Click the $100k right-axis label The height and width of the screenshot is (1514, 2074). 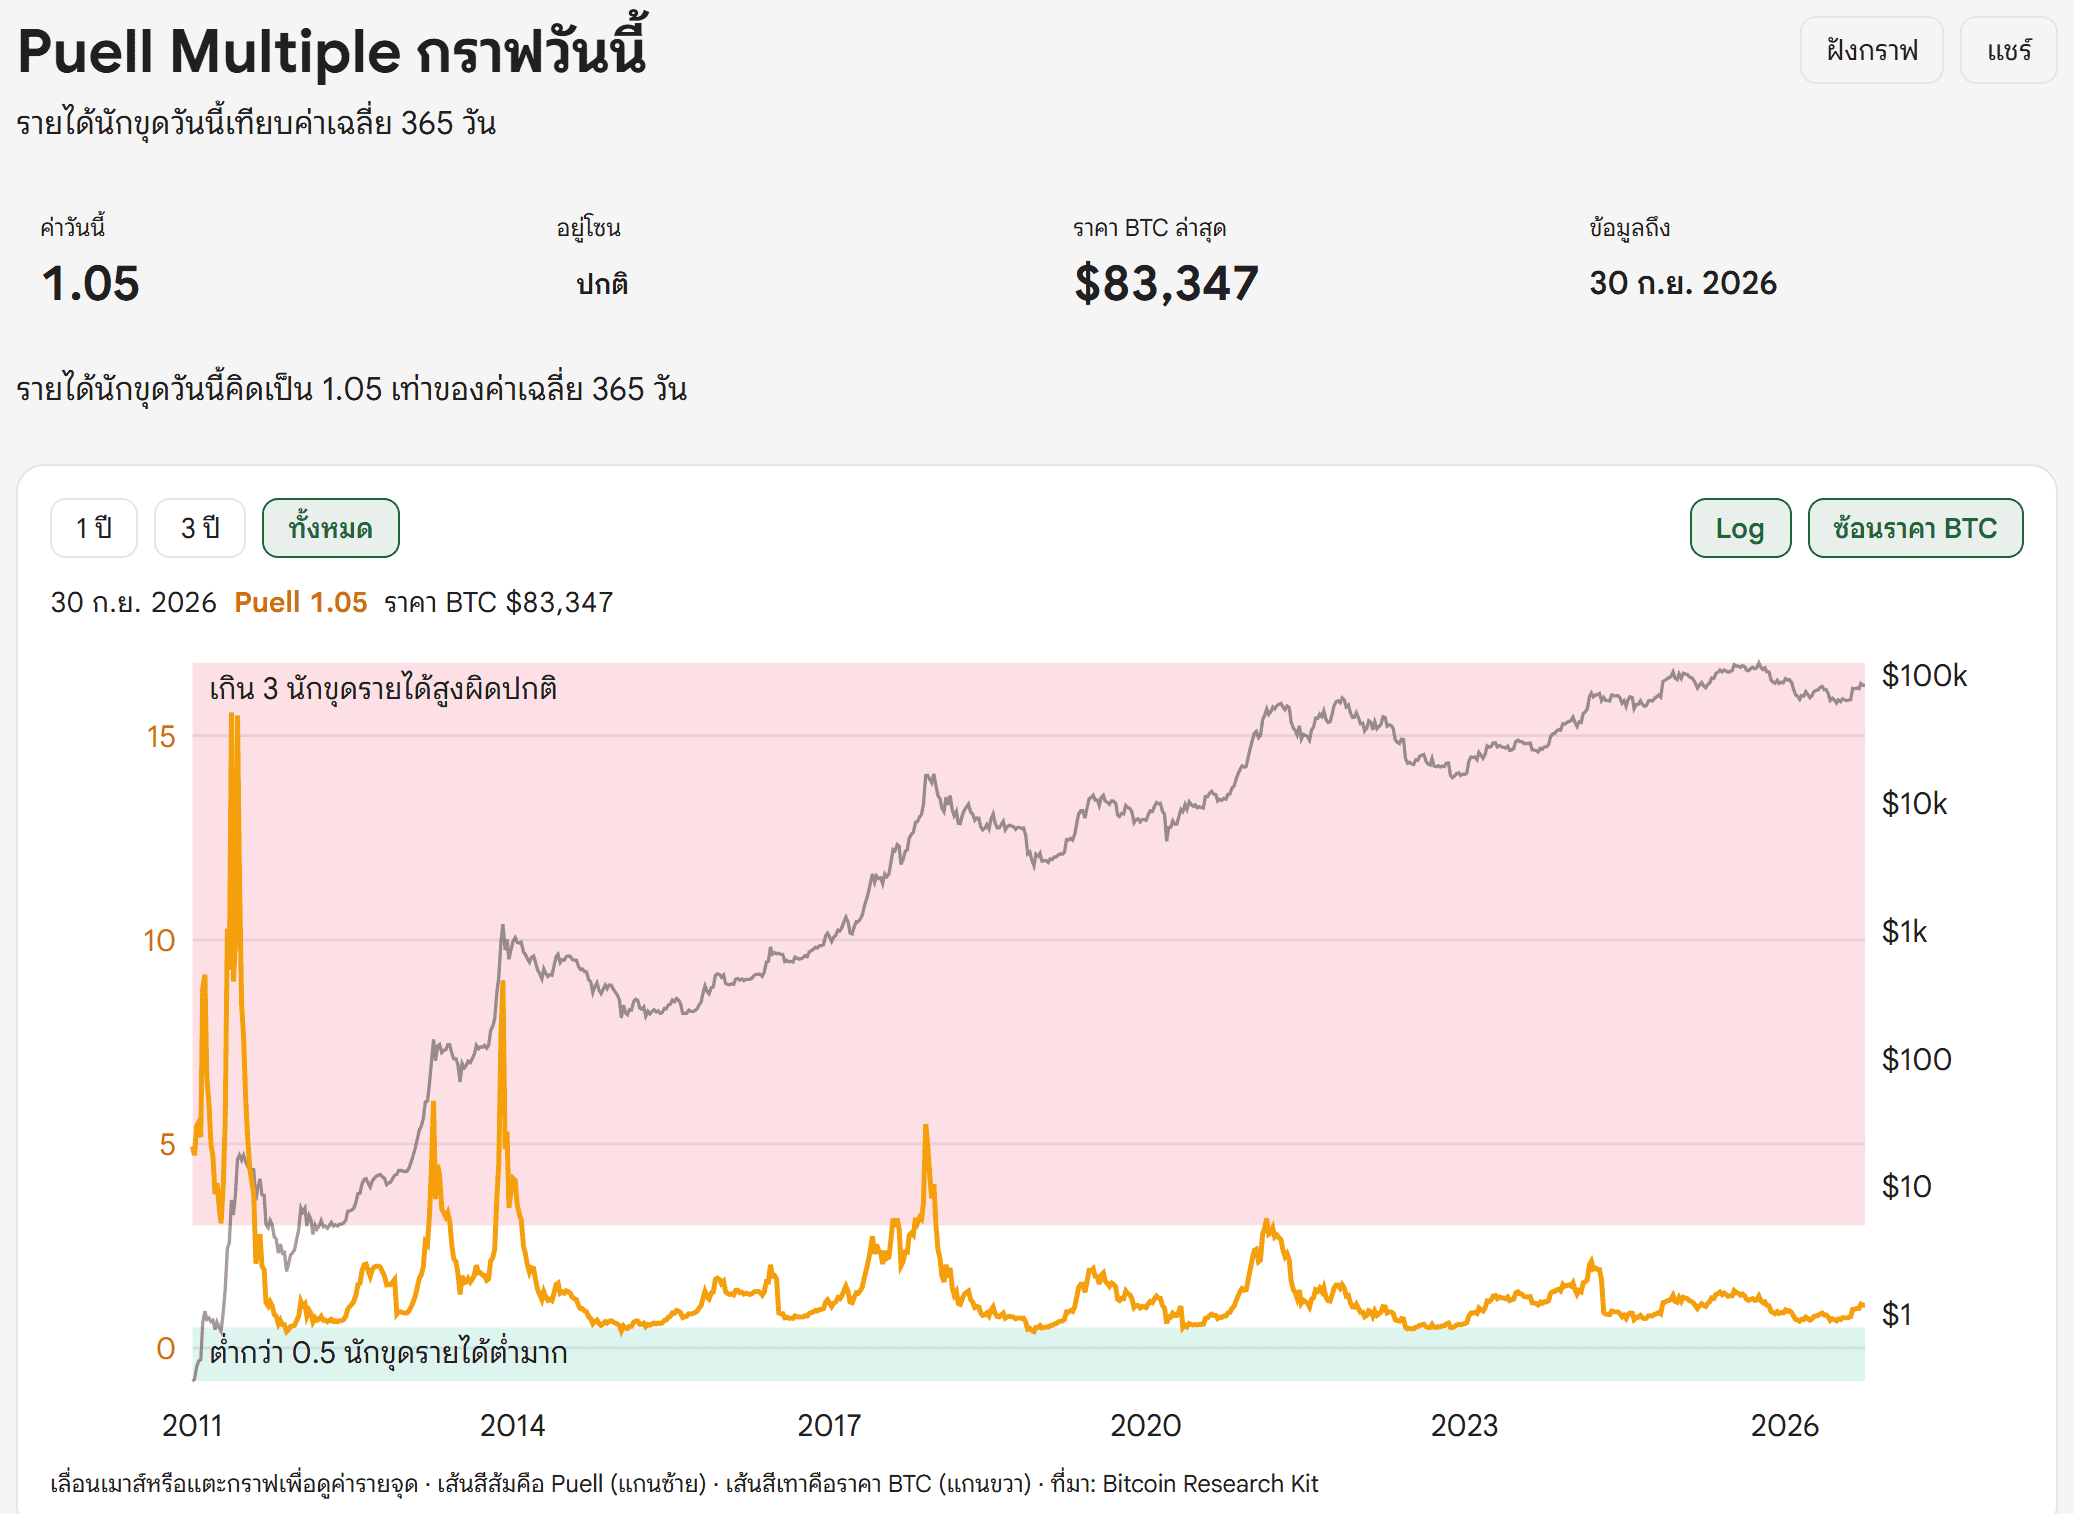click(x=1924, y=676)
